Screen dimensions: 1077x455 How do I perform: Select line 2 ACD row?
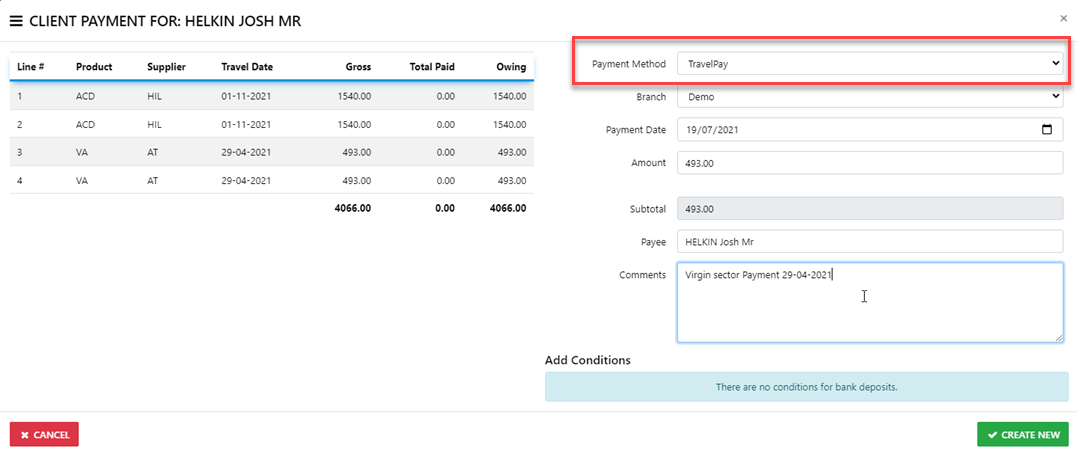click(x=270, y=125)
